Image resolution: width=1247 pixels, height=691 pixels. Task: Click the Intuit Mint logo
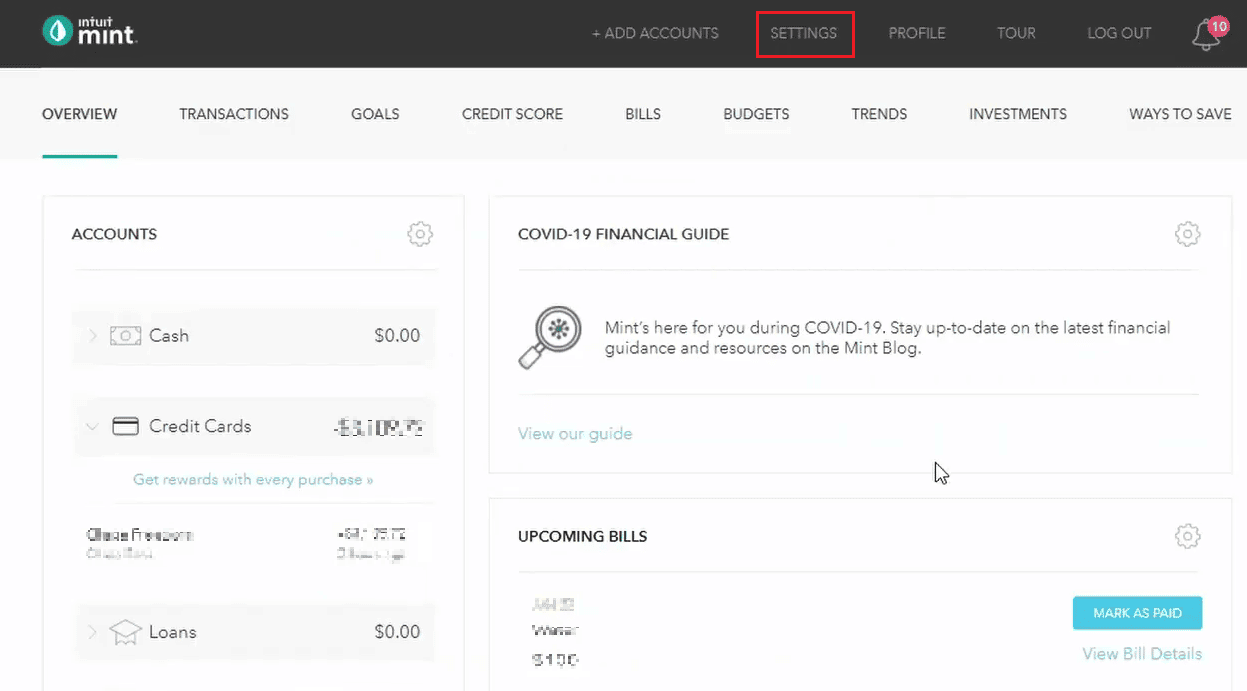(x=88, y=31)
